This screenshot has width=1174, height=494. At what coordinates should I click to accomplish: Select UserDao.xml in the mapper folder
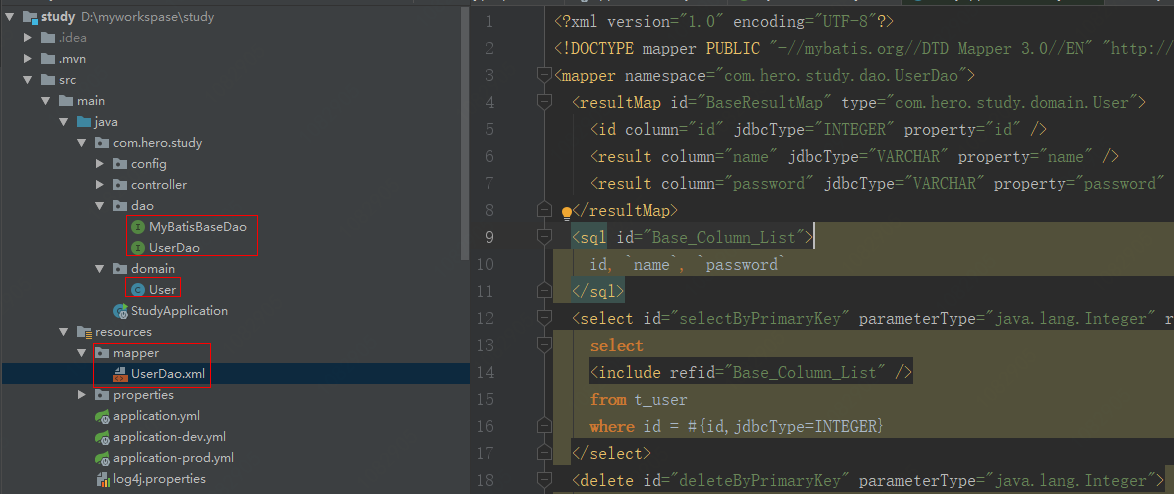coord(168,373)
